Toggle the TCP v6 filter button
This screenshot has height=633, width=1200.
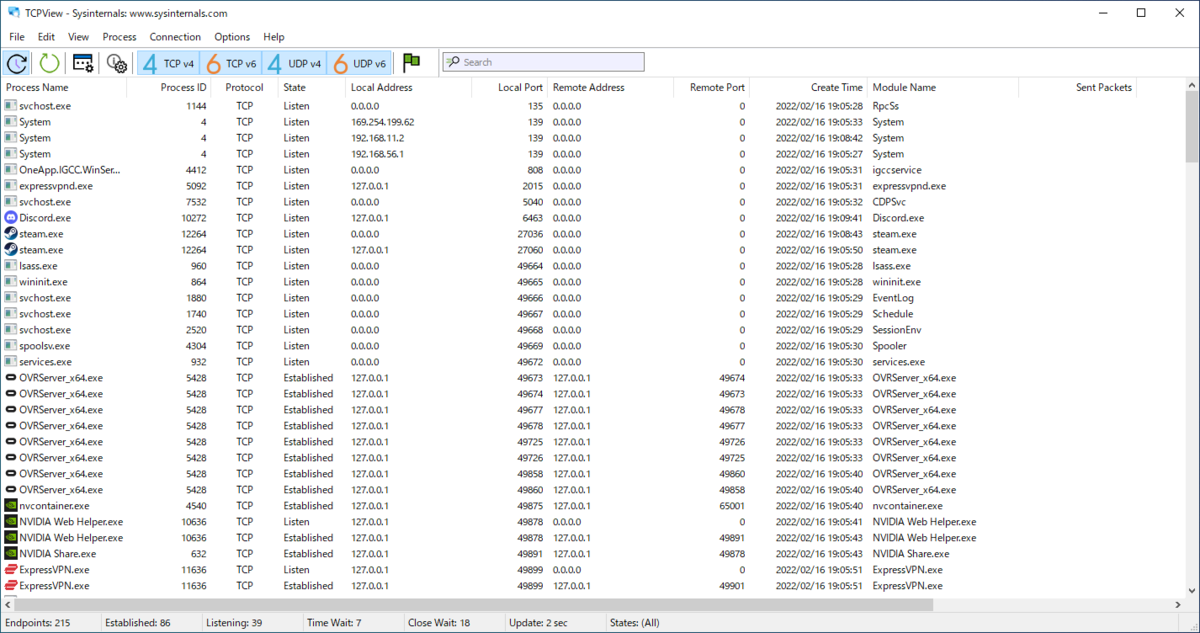231,63
